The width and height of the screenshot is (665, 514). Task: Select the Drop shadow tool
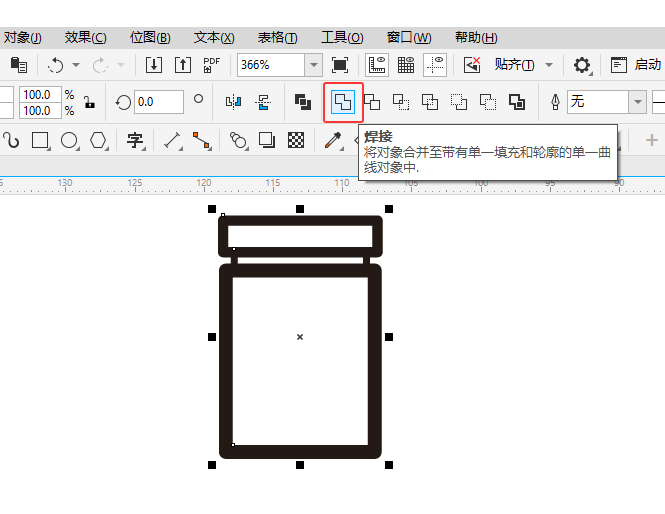tap(267, 140)
